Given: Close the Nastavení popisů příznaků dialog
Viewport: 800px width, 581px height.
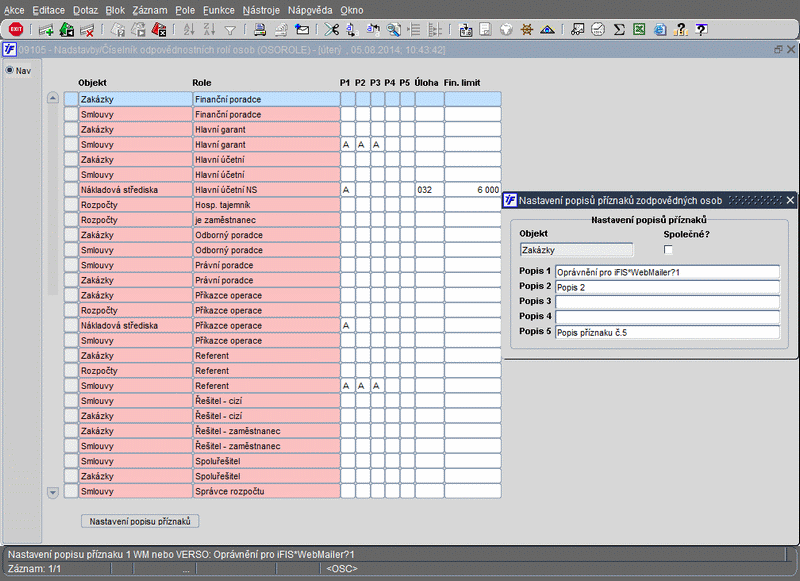Looking at the screenshot, I should pos(790,200).
